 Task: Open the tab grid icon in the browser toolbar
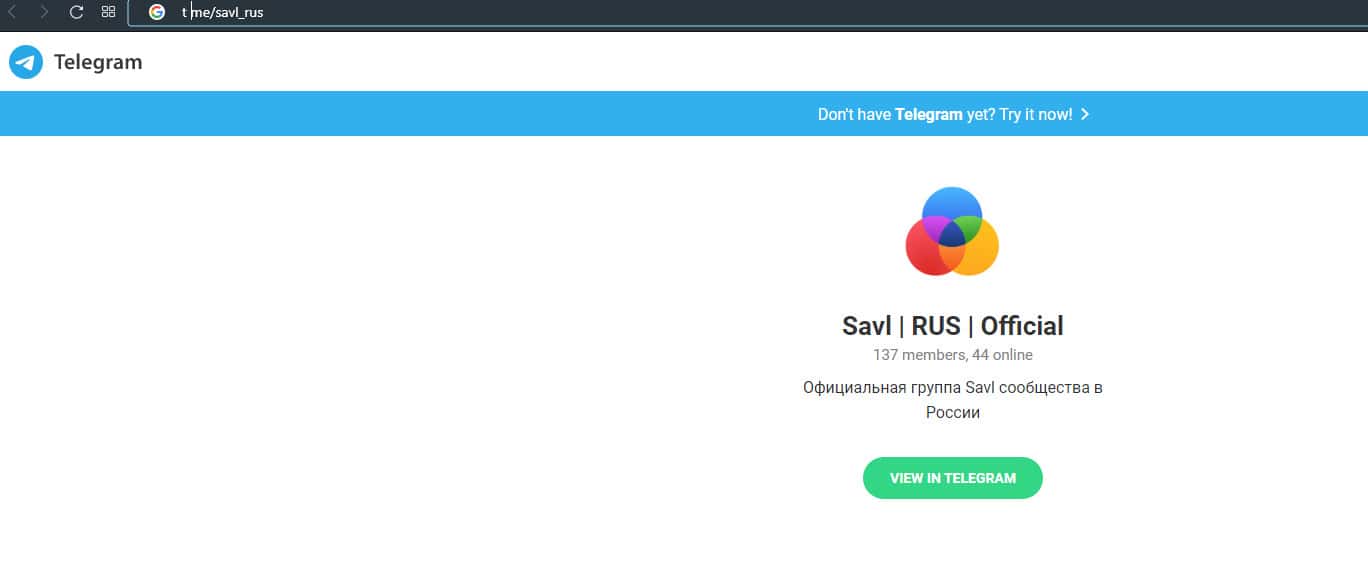(x=108, y=12)
